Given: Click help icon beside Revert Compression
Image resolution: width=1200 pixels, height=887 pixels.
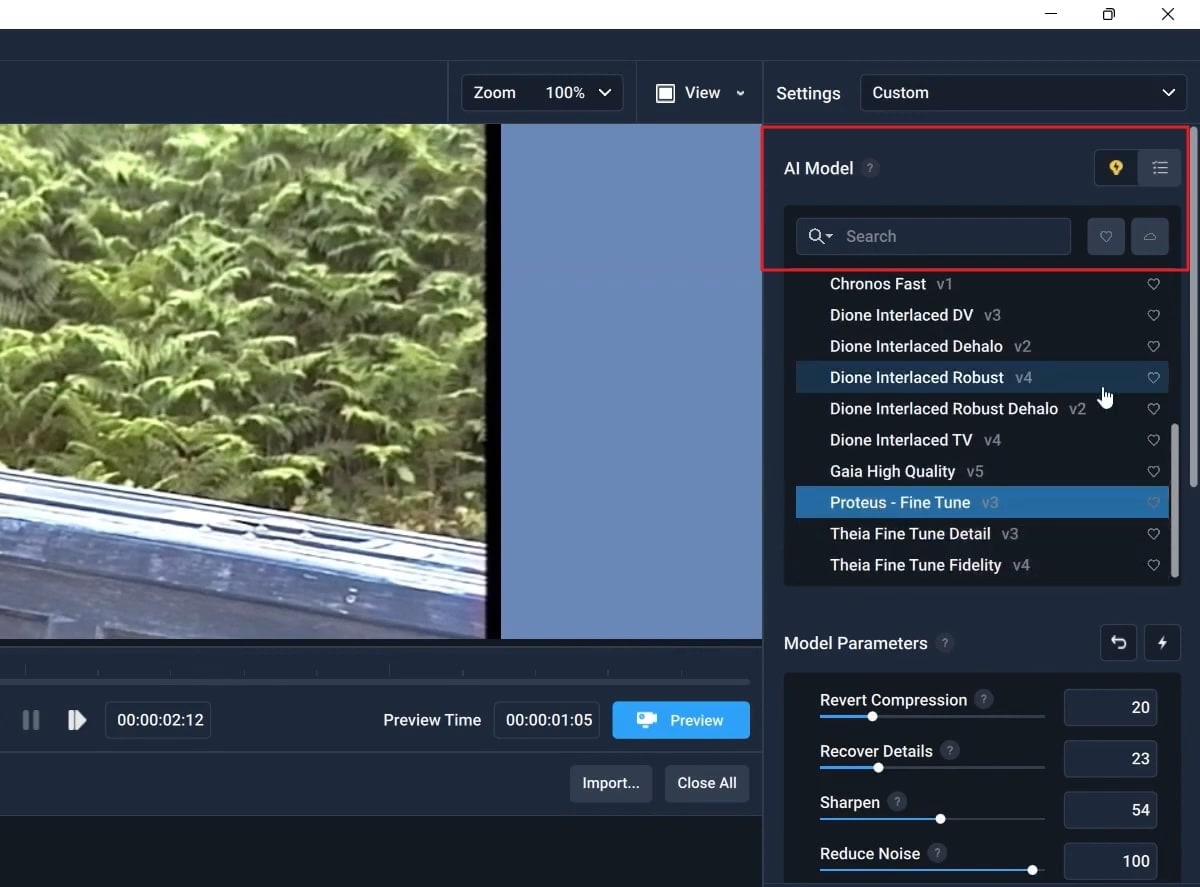Looking at the screenshot, I should [984, 699].
